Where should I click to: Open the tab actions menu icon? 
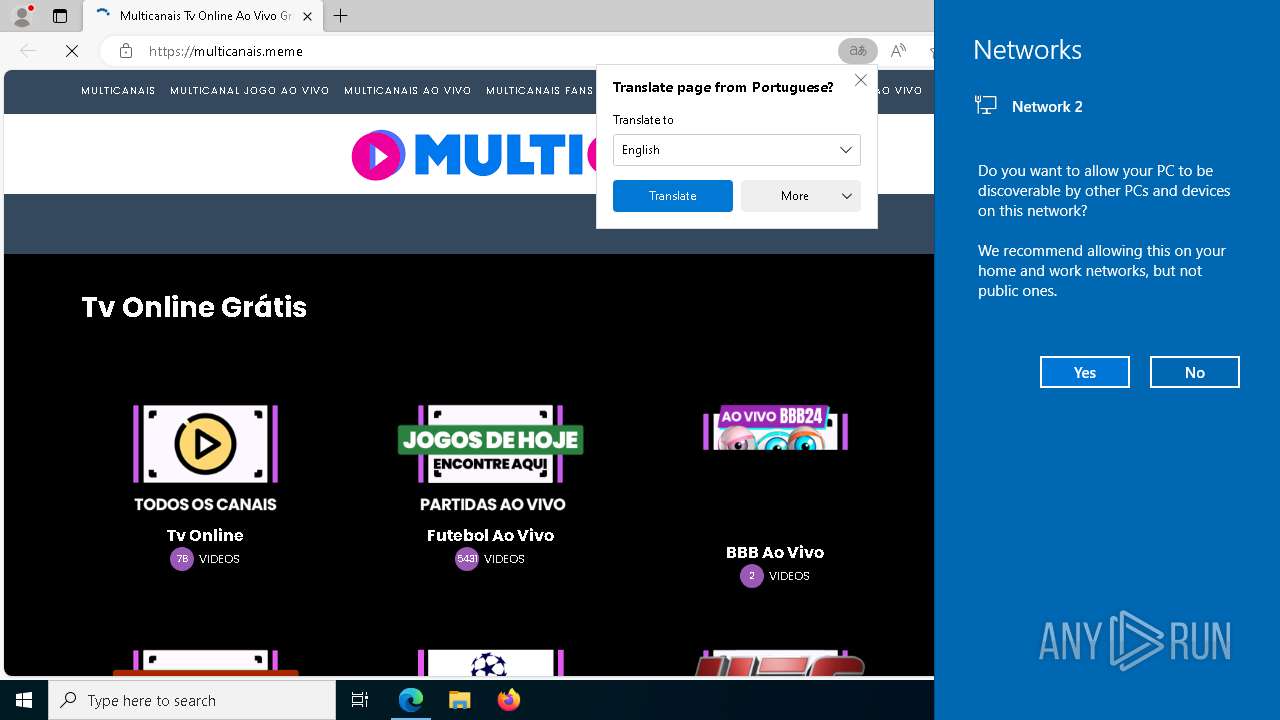(x=60, y=16)
